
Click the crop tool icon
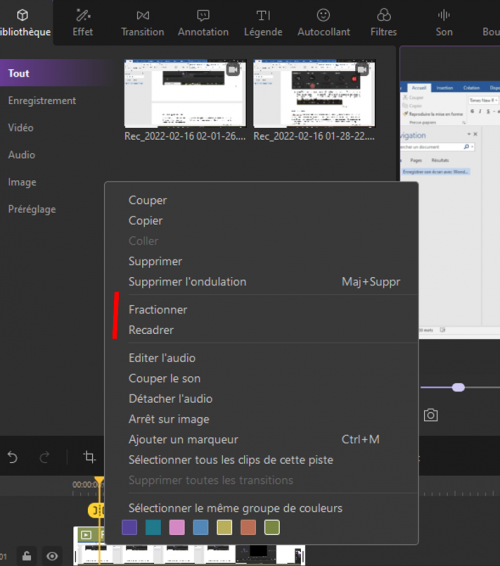(90, 457)
